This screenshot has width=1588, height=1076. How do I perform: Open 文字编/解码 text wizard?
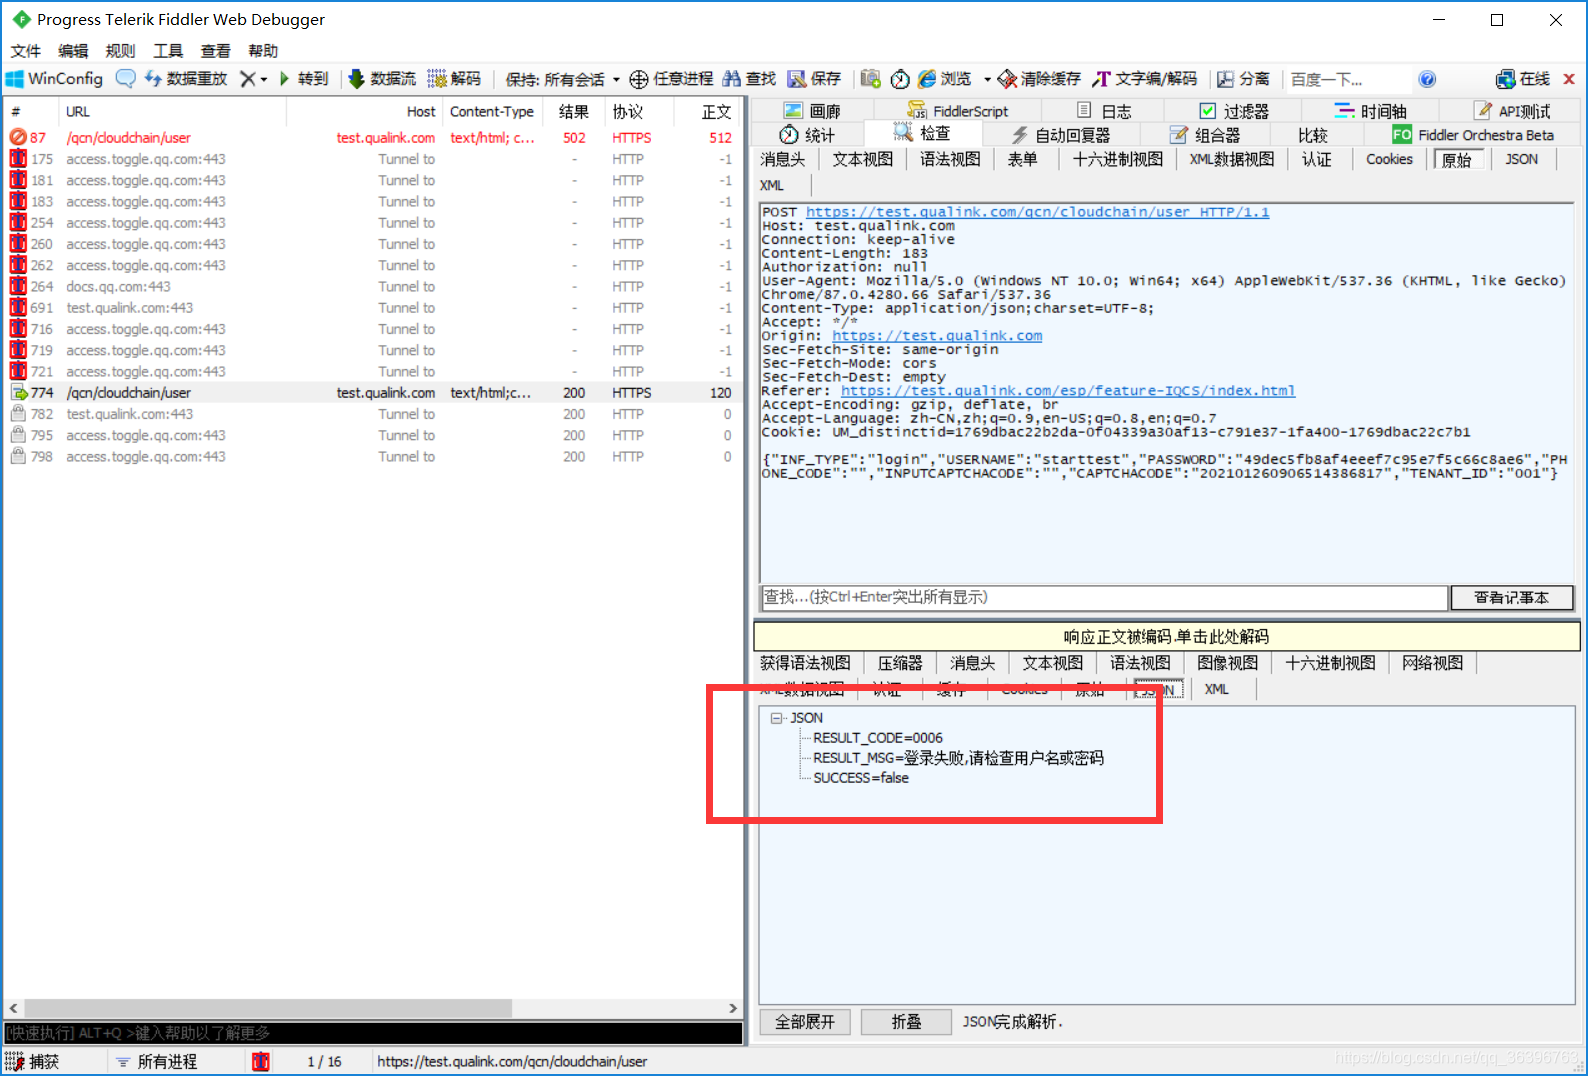[x=1145, y=79]
